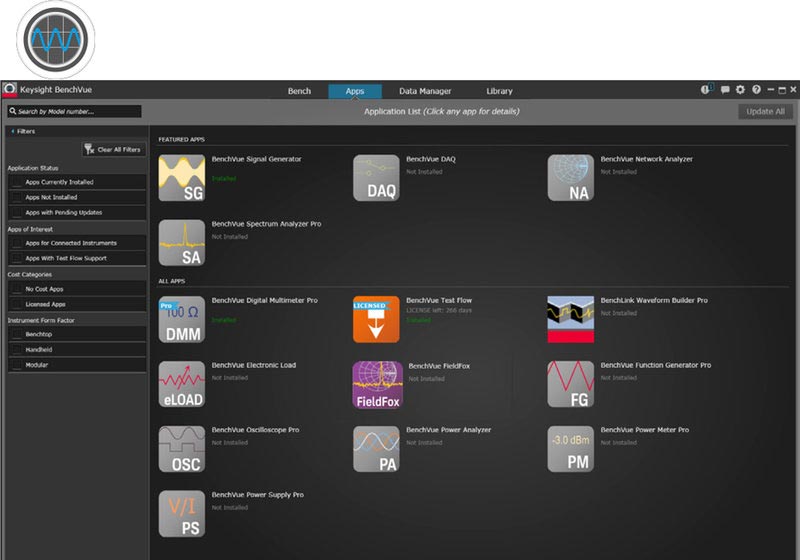Click the BenchVue DAQ title text
The height and width of the screenshot is (560, 800).
pyautogui.click(x=431, y=159)
